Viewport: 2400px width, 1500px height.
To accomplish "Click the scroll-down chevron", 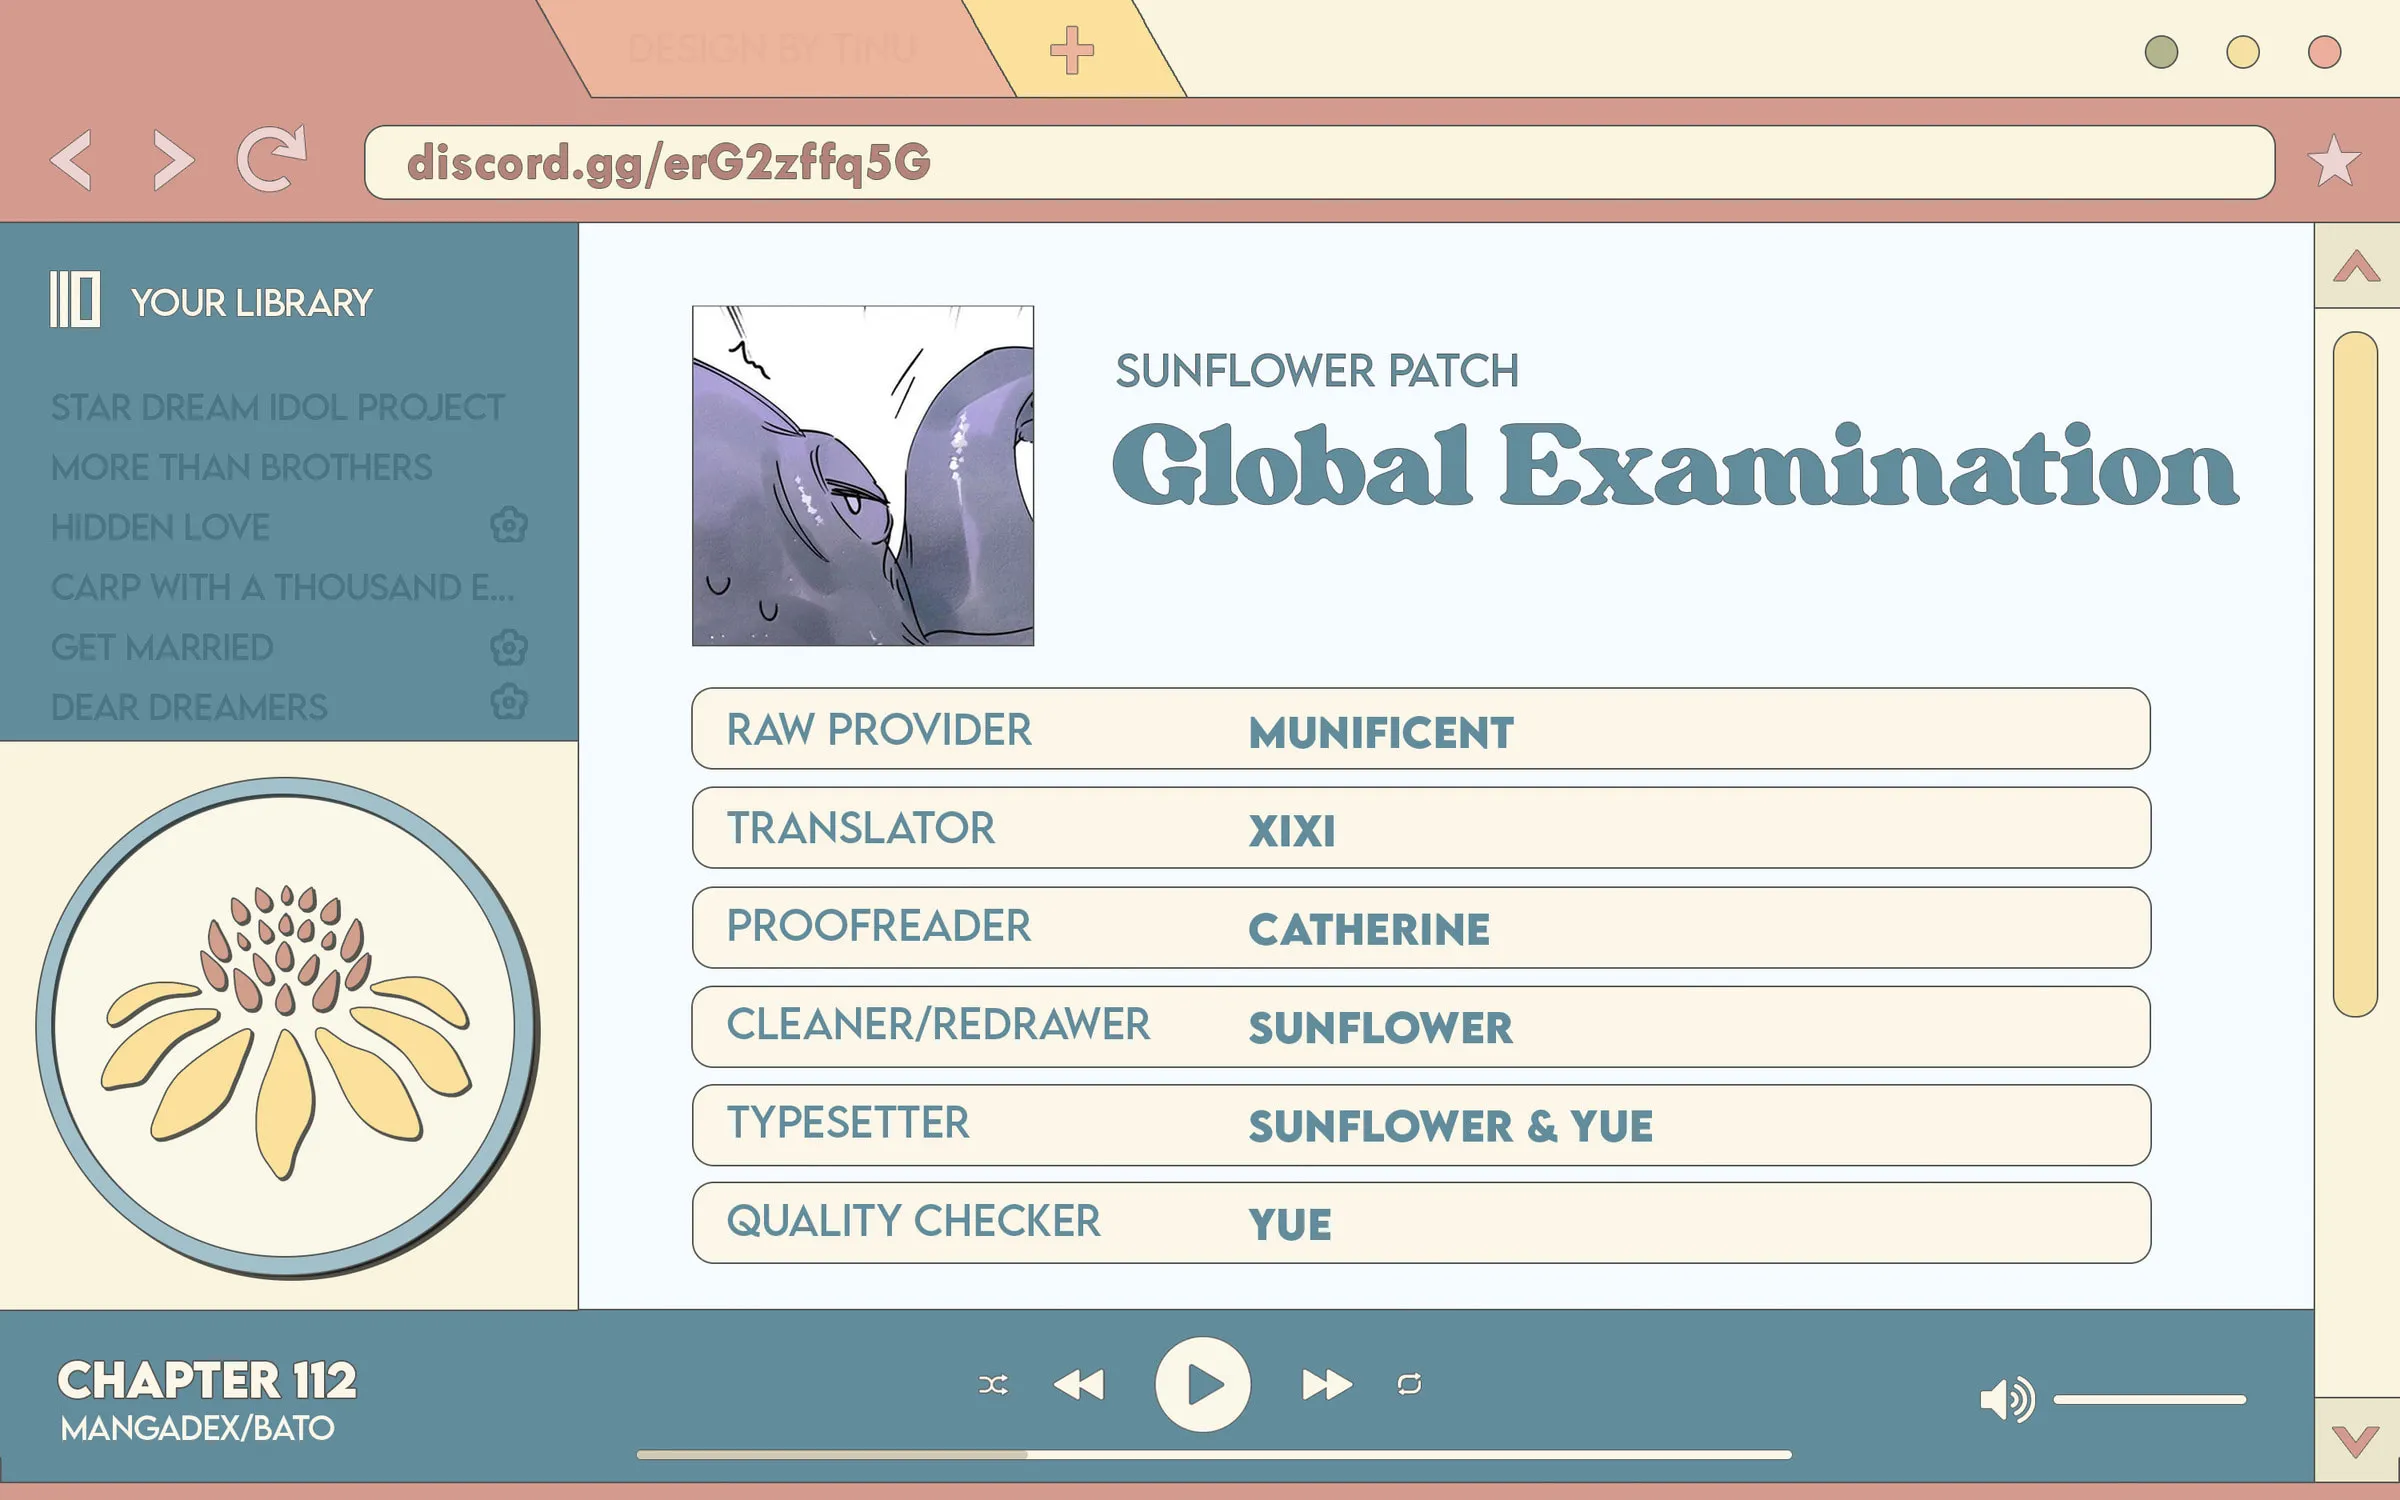I will (x=2356, y=1441).
